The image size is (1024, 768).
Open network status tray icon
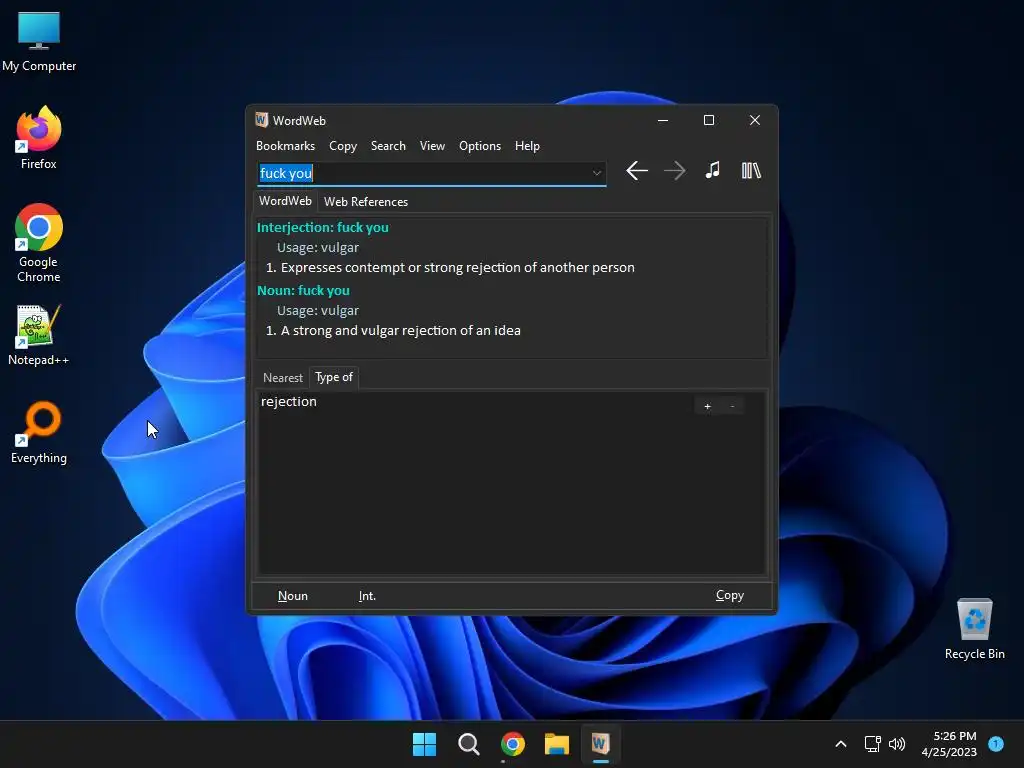click(872, 744)
